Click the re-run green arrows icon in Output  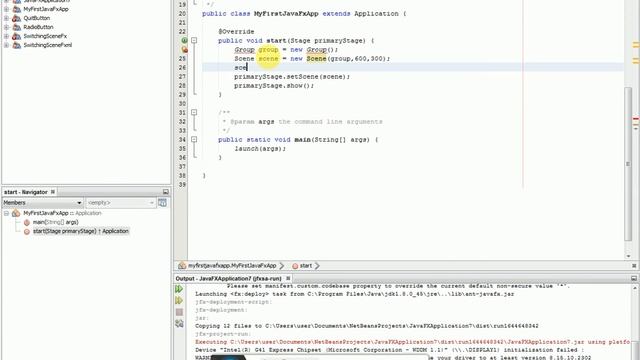pos(179,289)
